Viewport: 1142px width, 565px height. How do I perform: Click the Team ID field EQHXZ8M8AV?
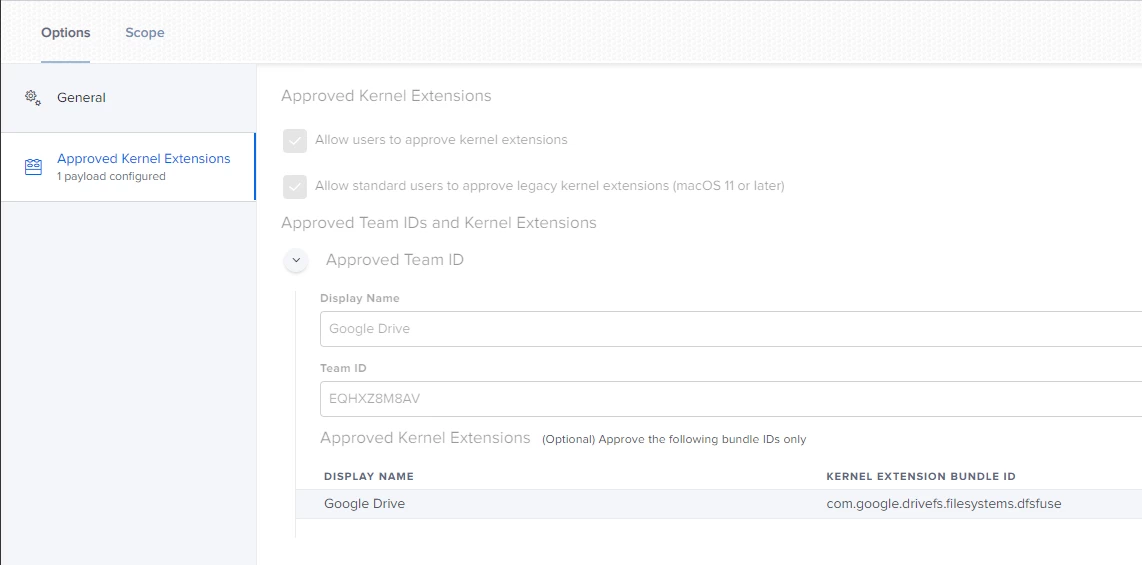pos(730,399)
